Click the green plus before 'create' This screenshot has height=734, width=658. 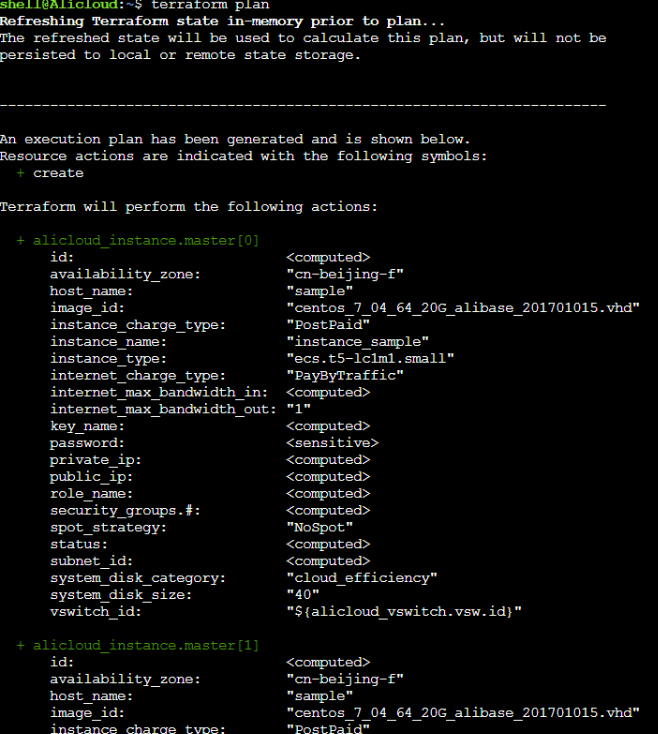point(20,173)
